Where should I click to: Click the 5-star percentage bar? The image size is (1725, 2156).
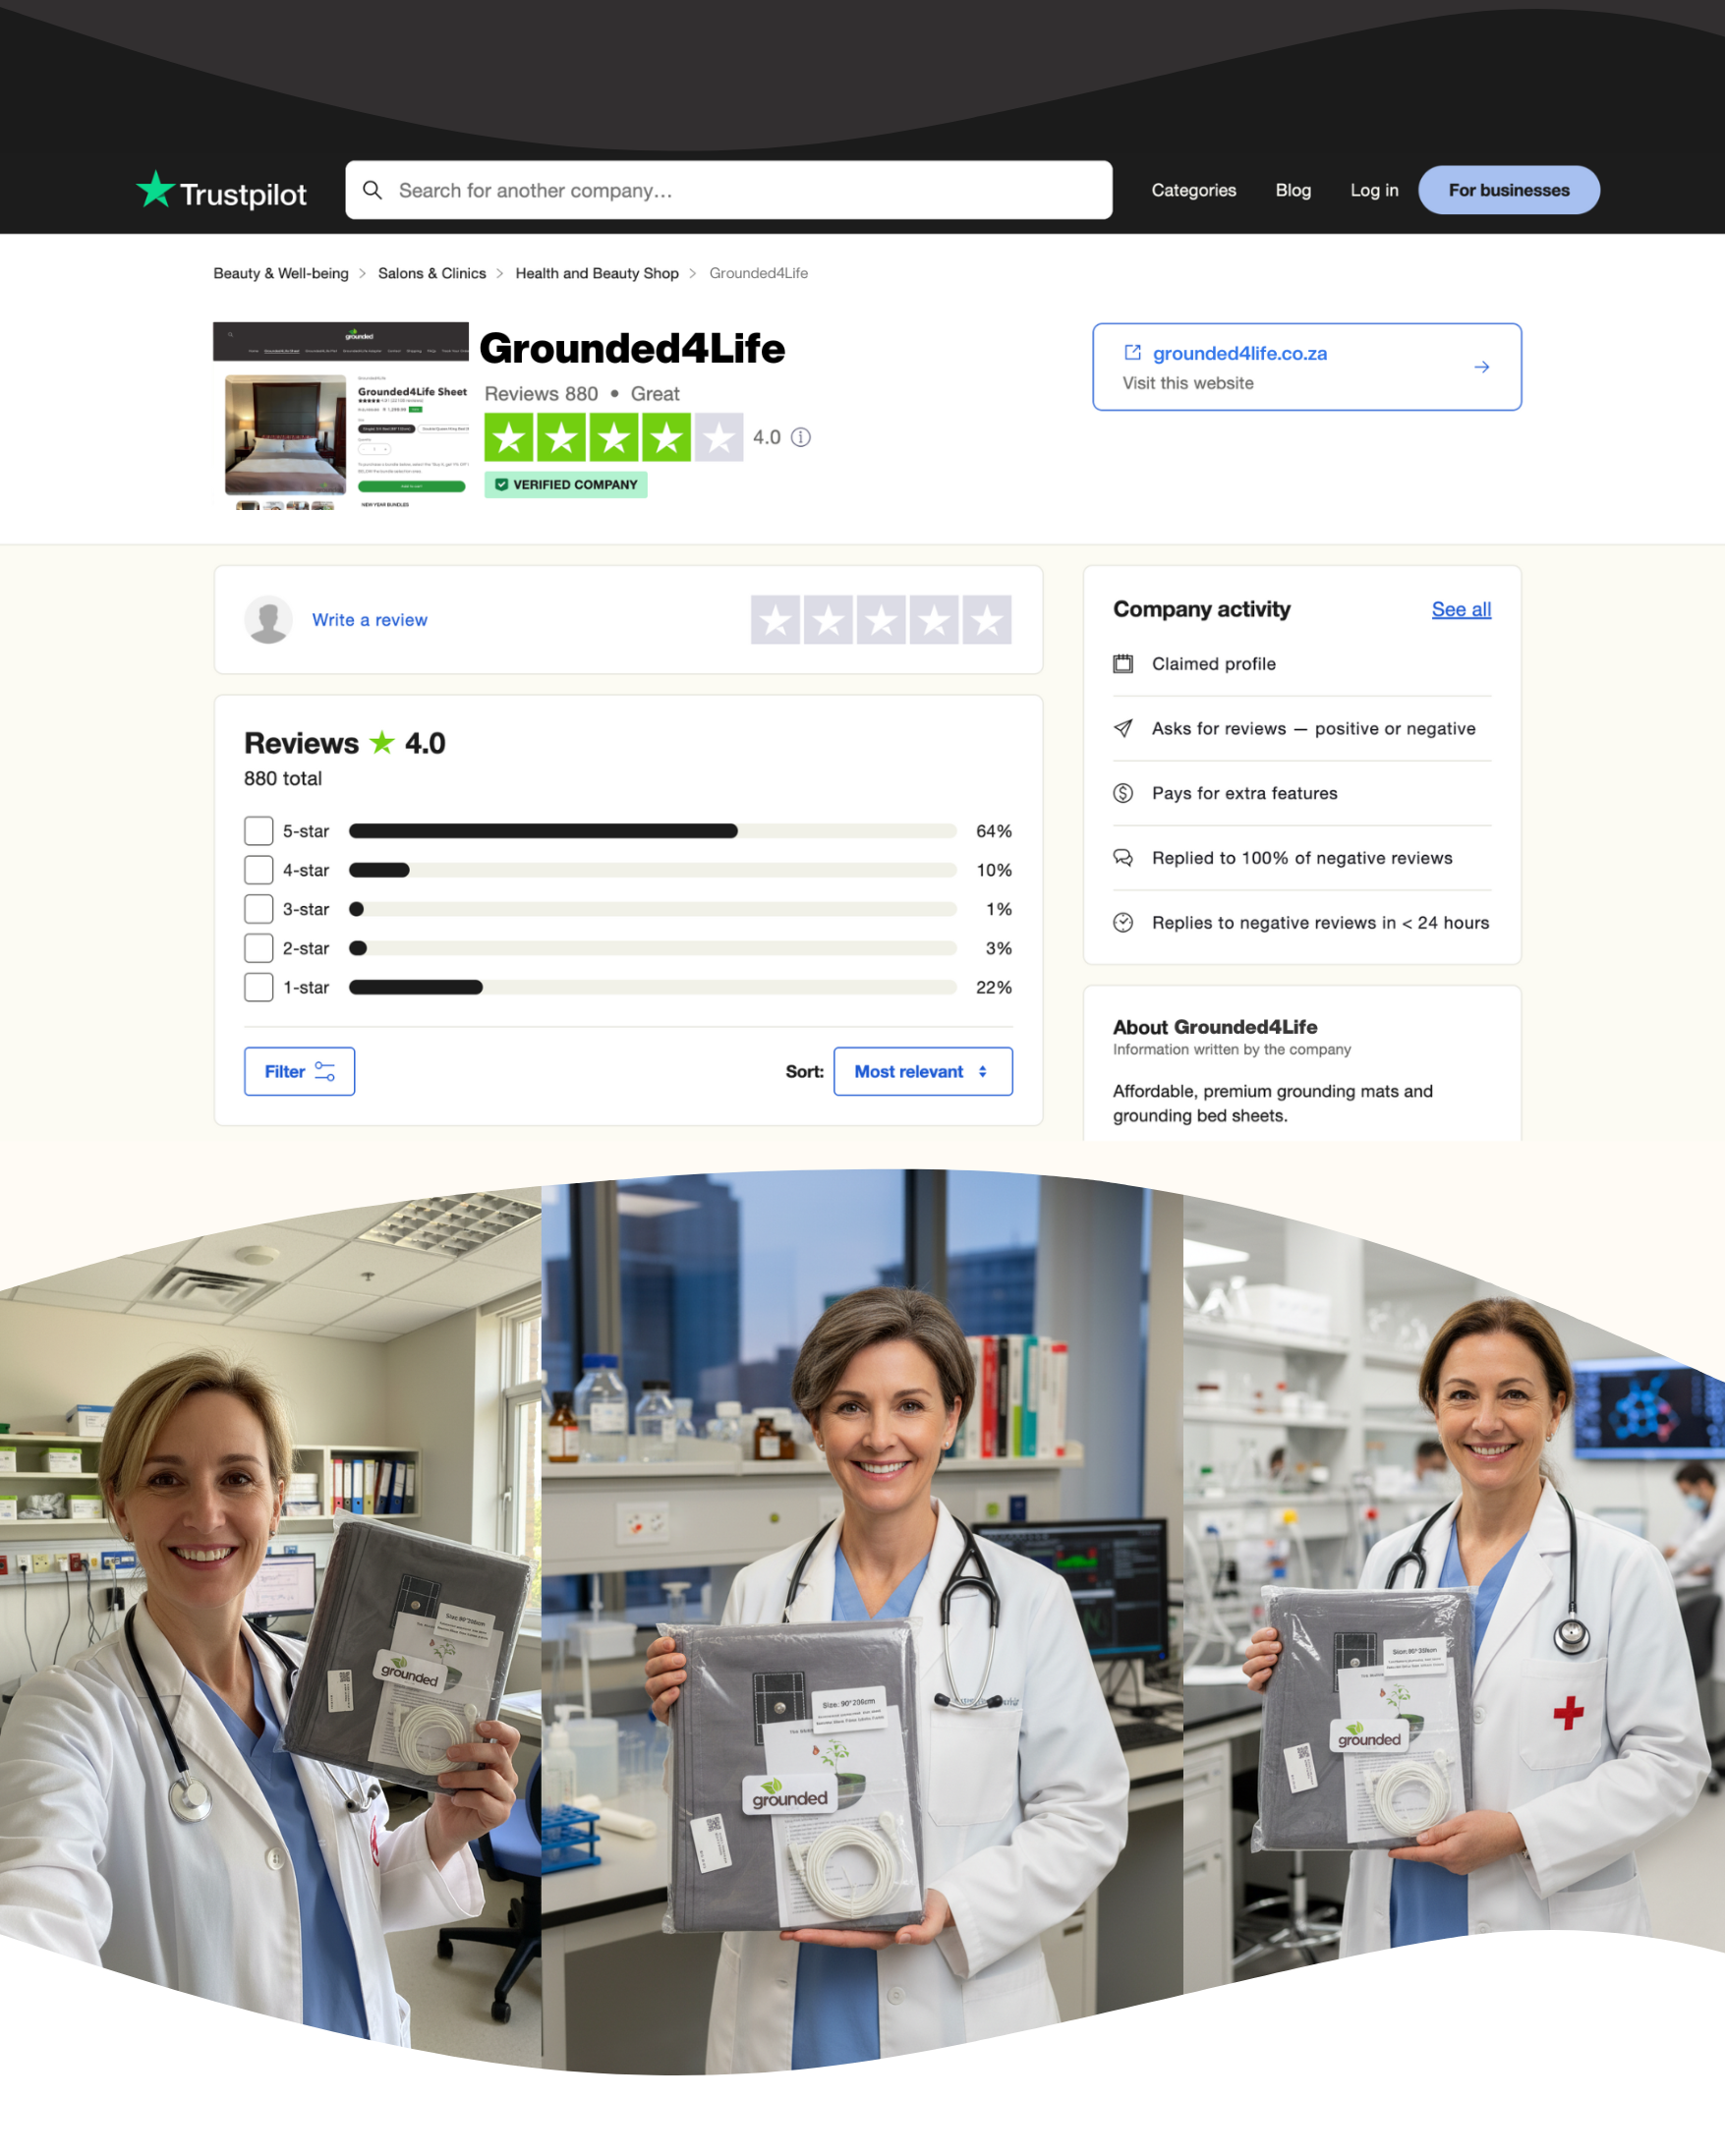tap(652, 831)
